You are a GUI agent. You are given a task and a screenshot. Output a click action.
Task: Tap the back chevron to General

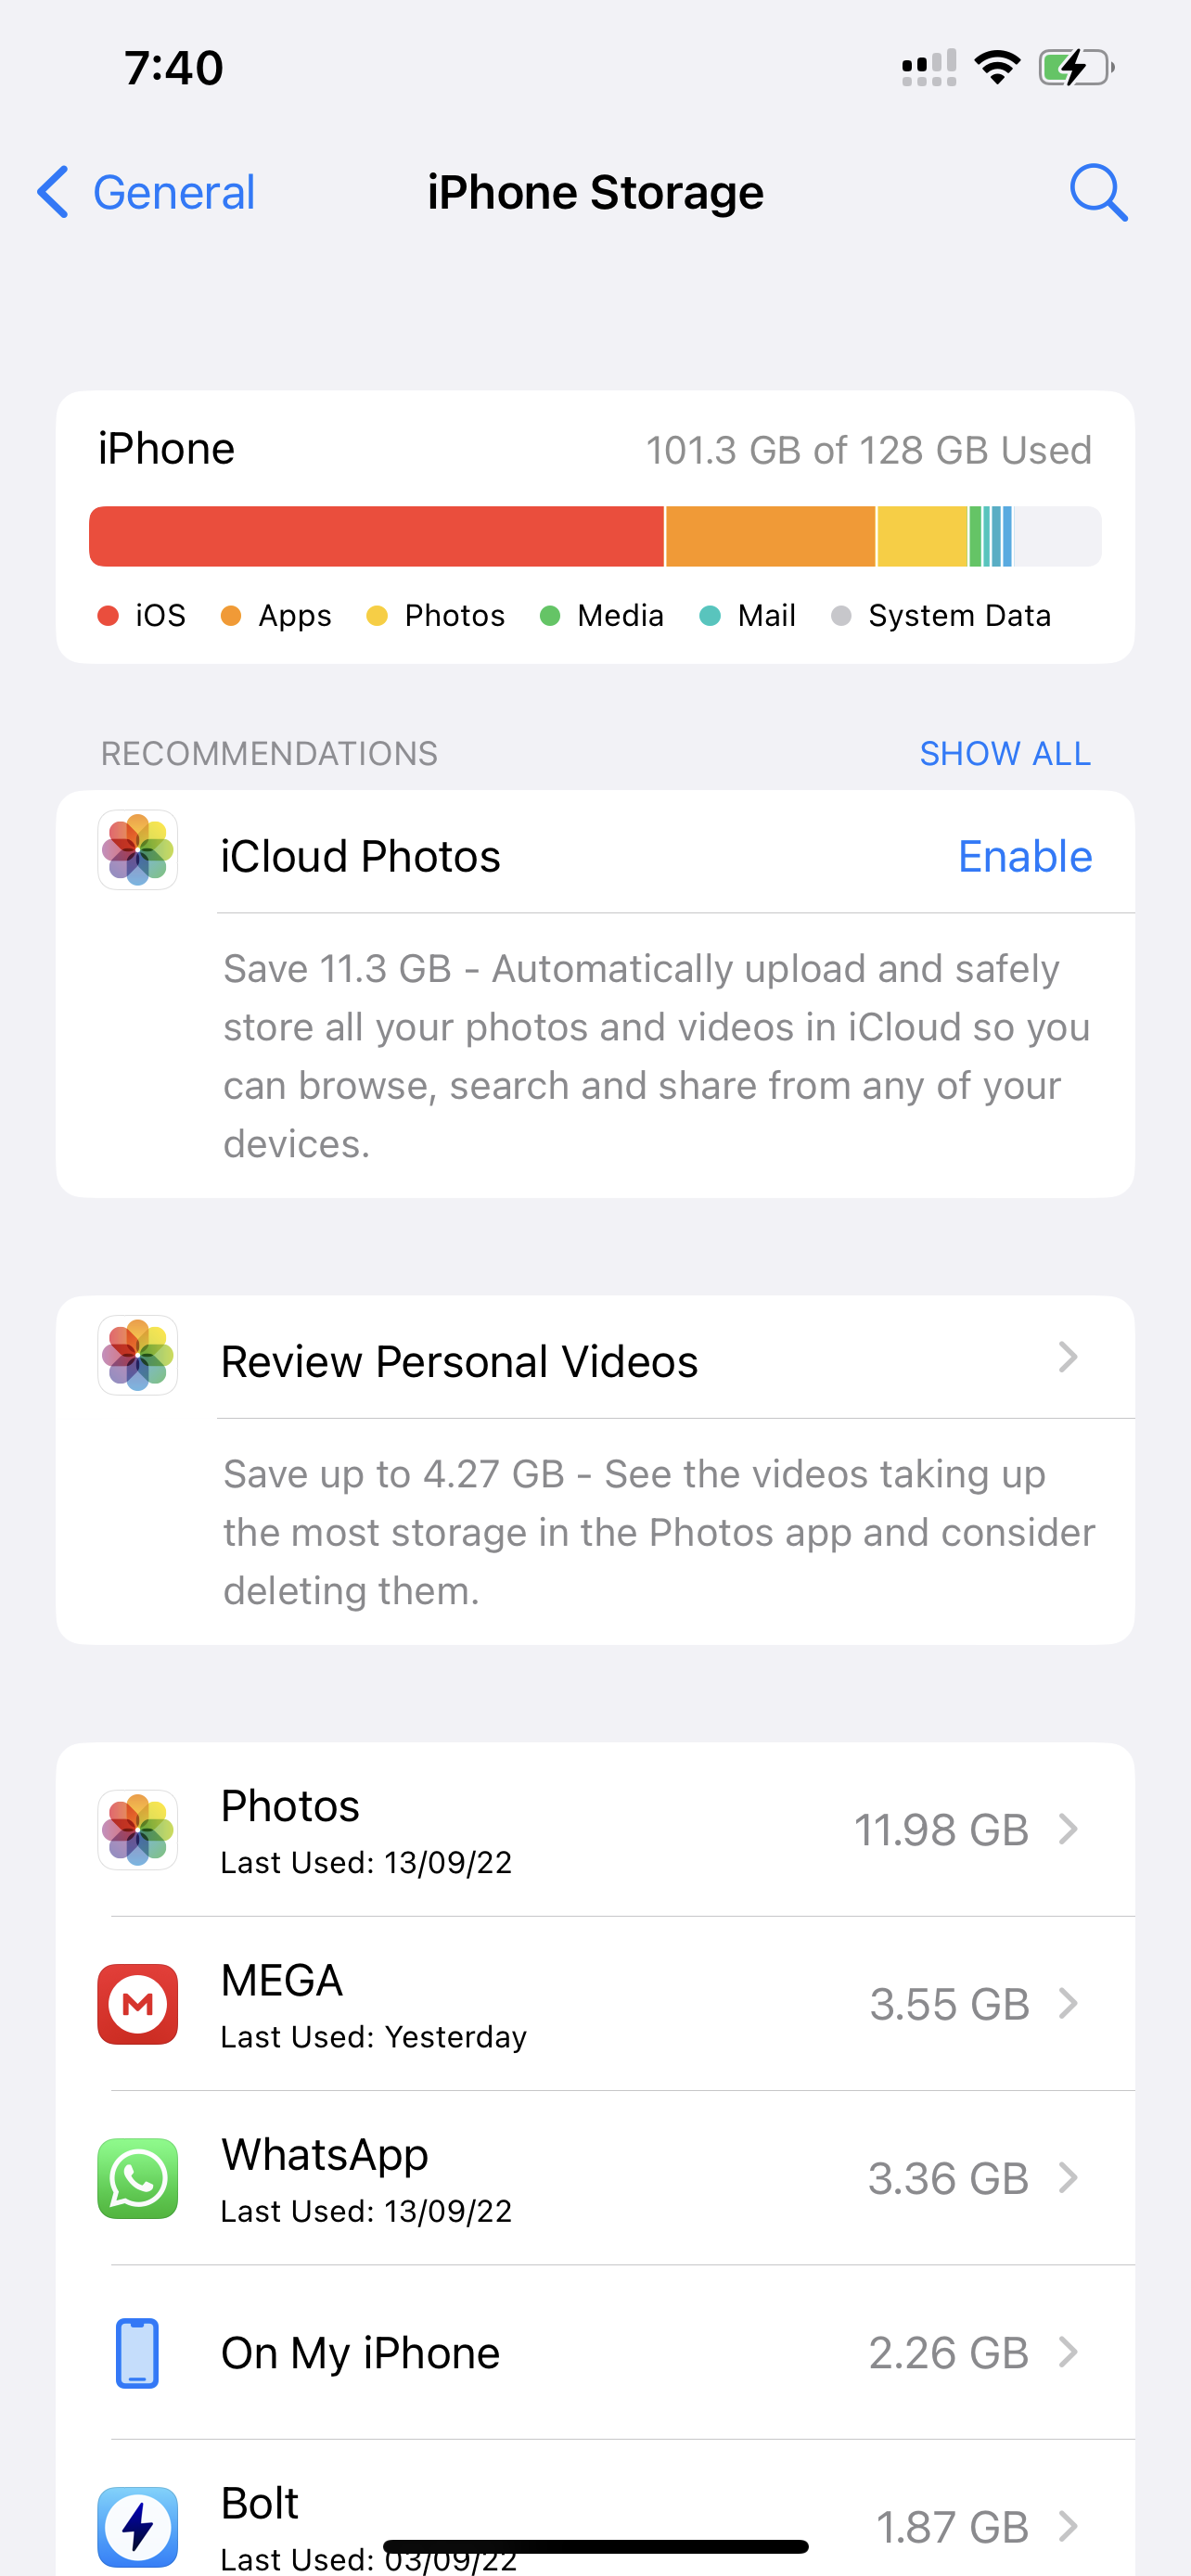pos(54,192)
